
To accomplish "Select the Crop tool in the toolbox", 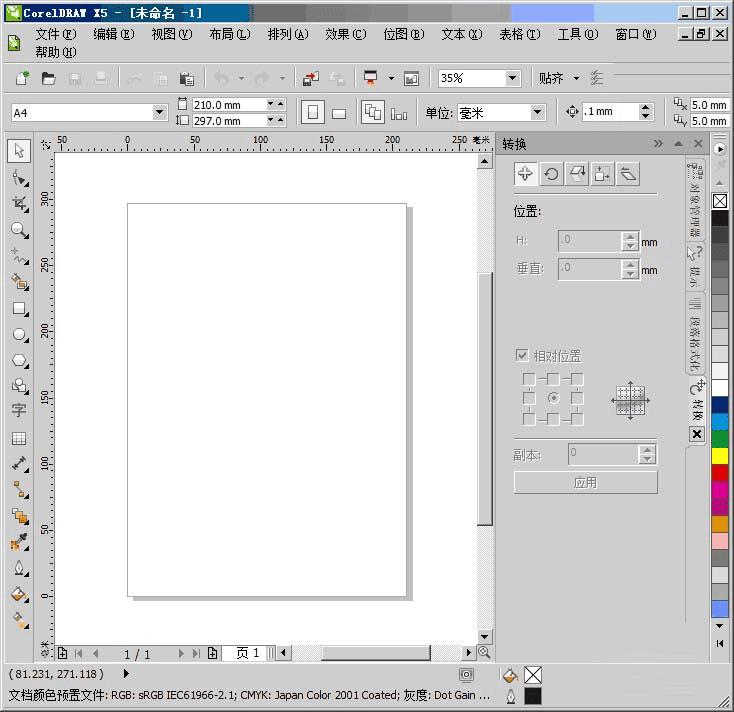I will (x=19, y=204).
